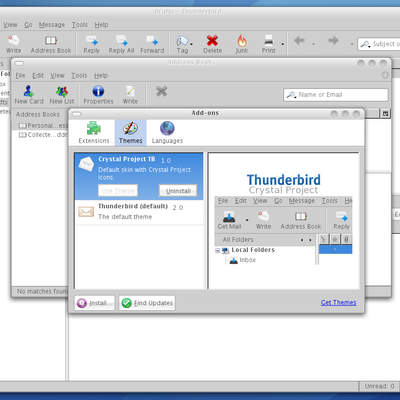Go back with left arrow in main toolbar
Screen dimensions: 400x400
(x=299, y=41)
